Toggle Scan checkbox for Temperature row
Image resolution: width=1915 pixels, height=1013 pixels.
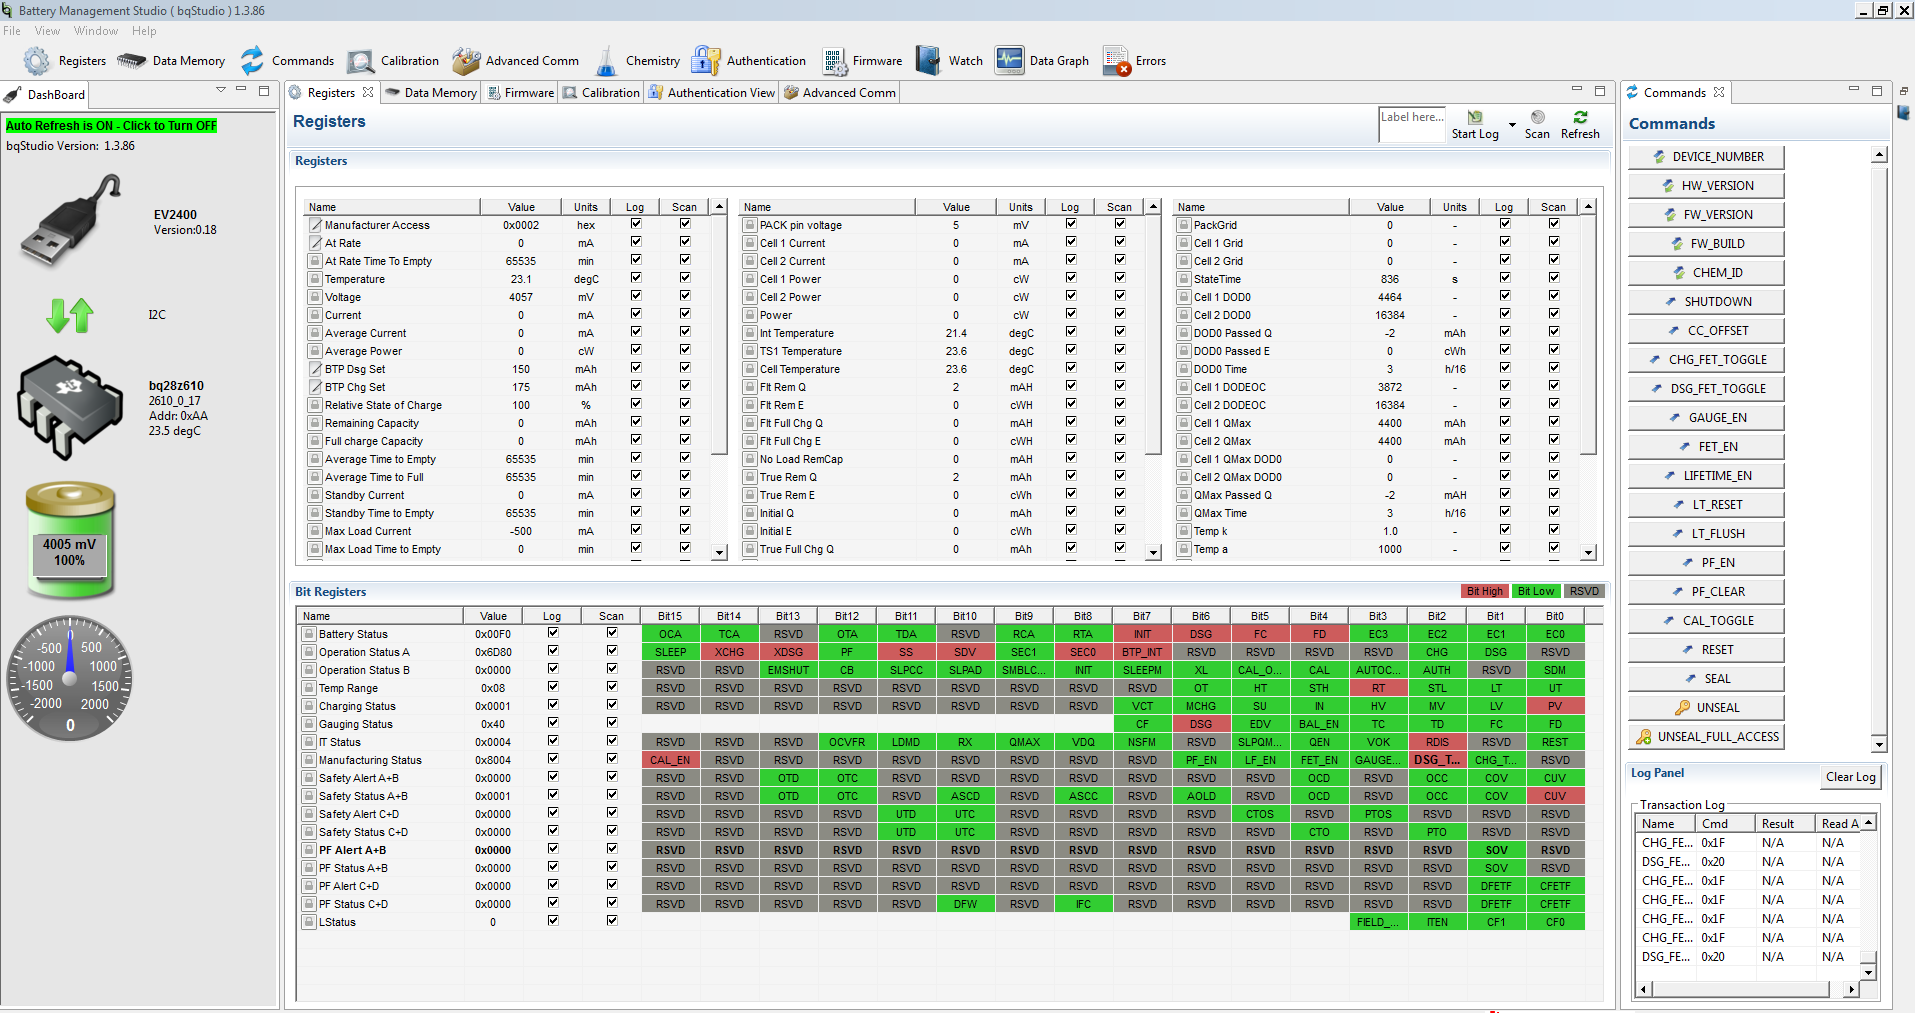685,278
